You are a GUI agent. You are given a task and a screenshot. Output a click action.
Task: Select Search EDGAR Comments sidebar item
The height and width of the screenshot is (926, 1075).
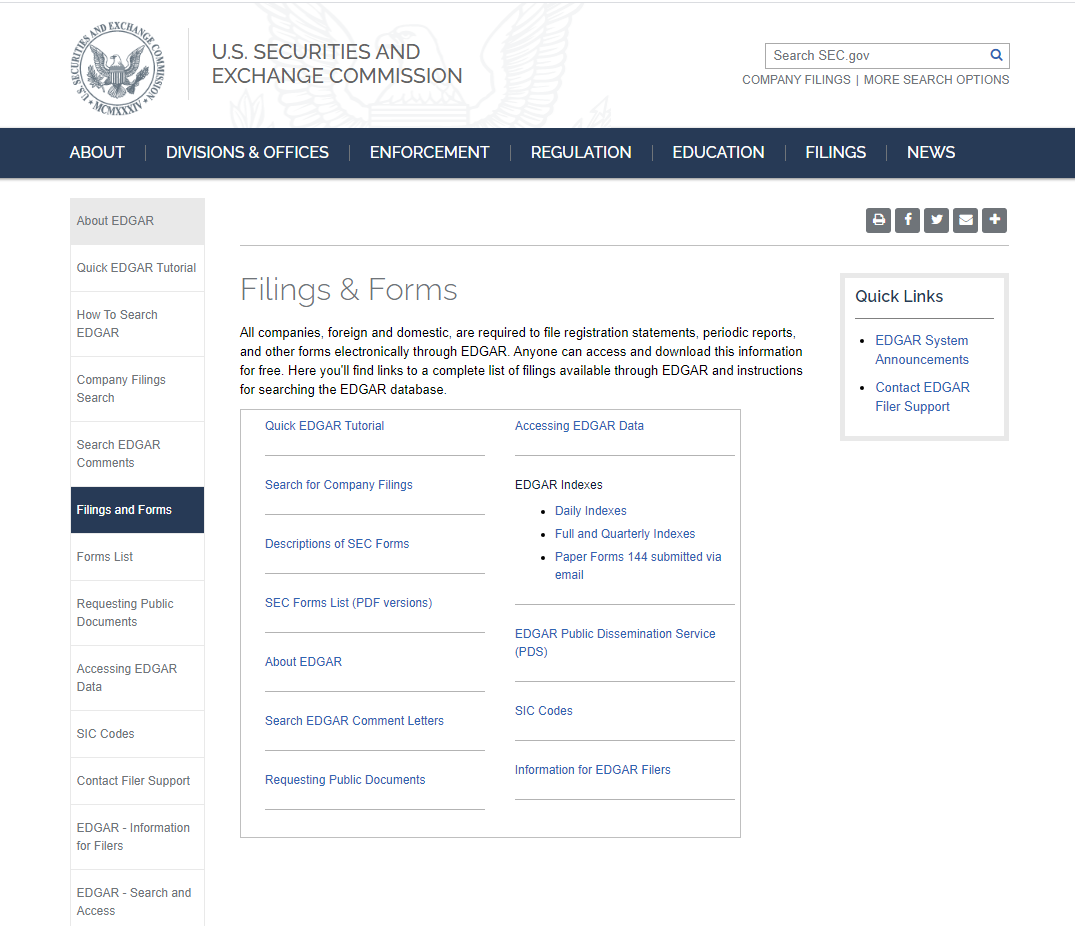click(137, 454)
